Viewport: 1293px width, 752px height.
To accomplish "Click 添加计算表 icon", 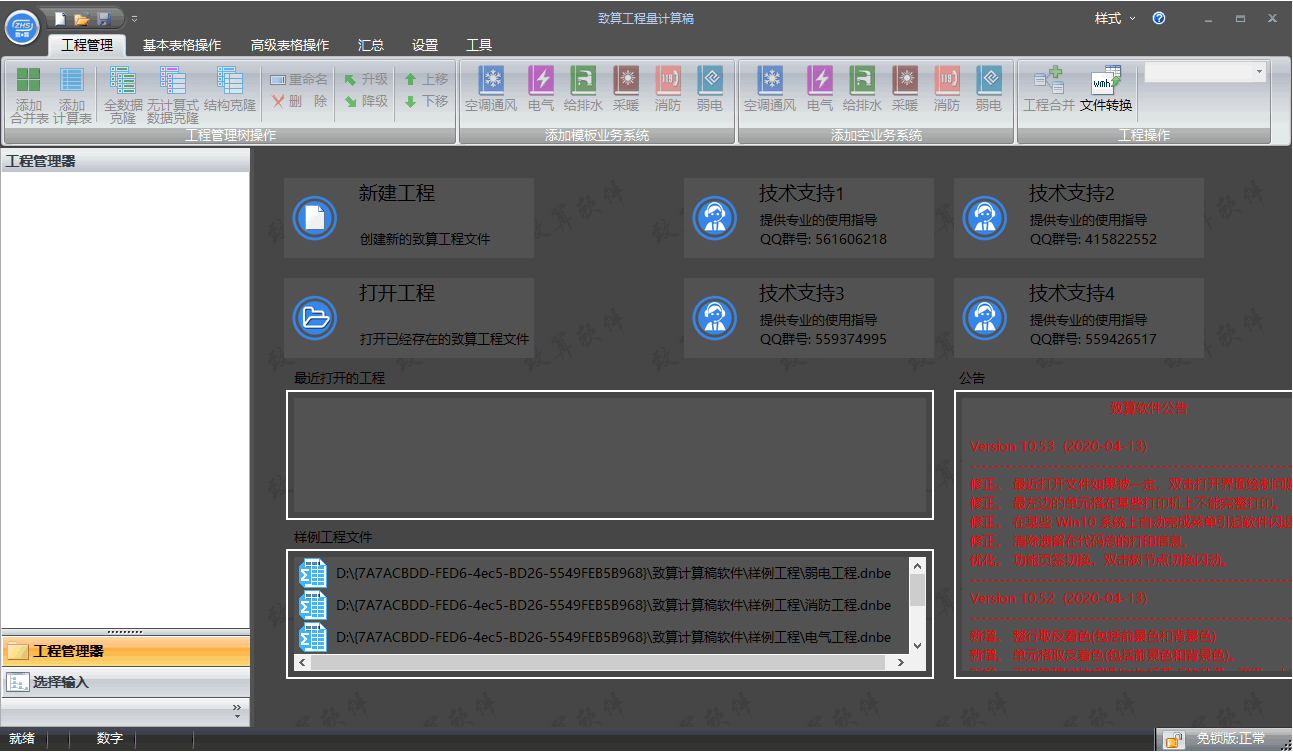I will pos(72,95).
